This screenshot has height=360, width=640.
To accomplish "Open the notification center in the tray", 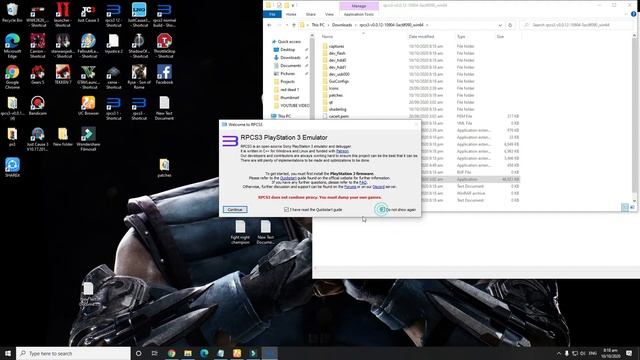I will click(629, 353).
